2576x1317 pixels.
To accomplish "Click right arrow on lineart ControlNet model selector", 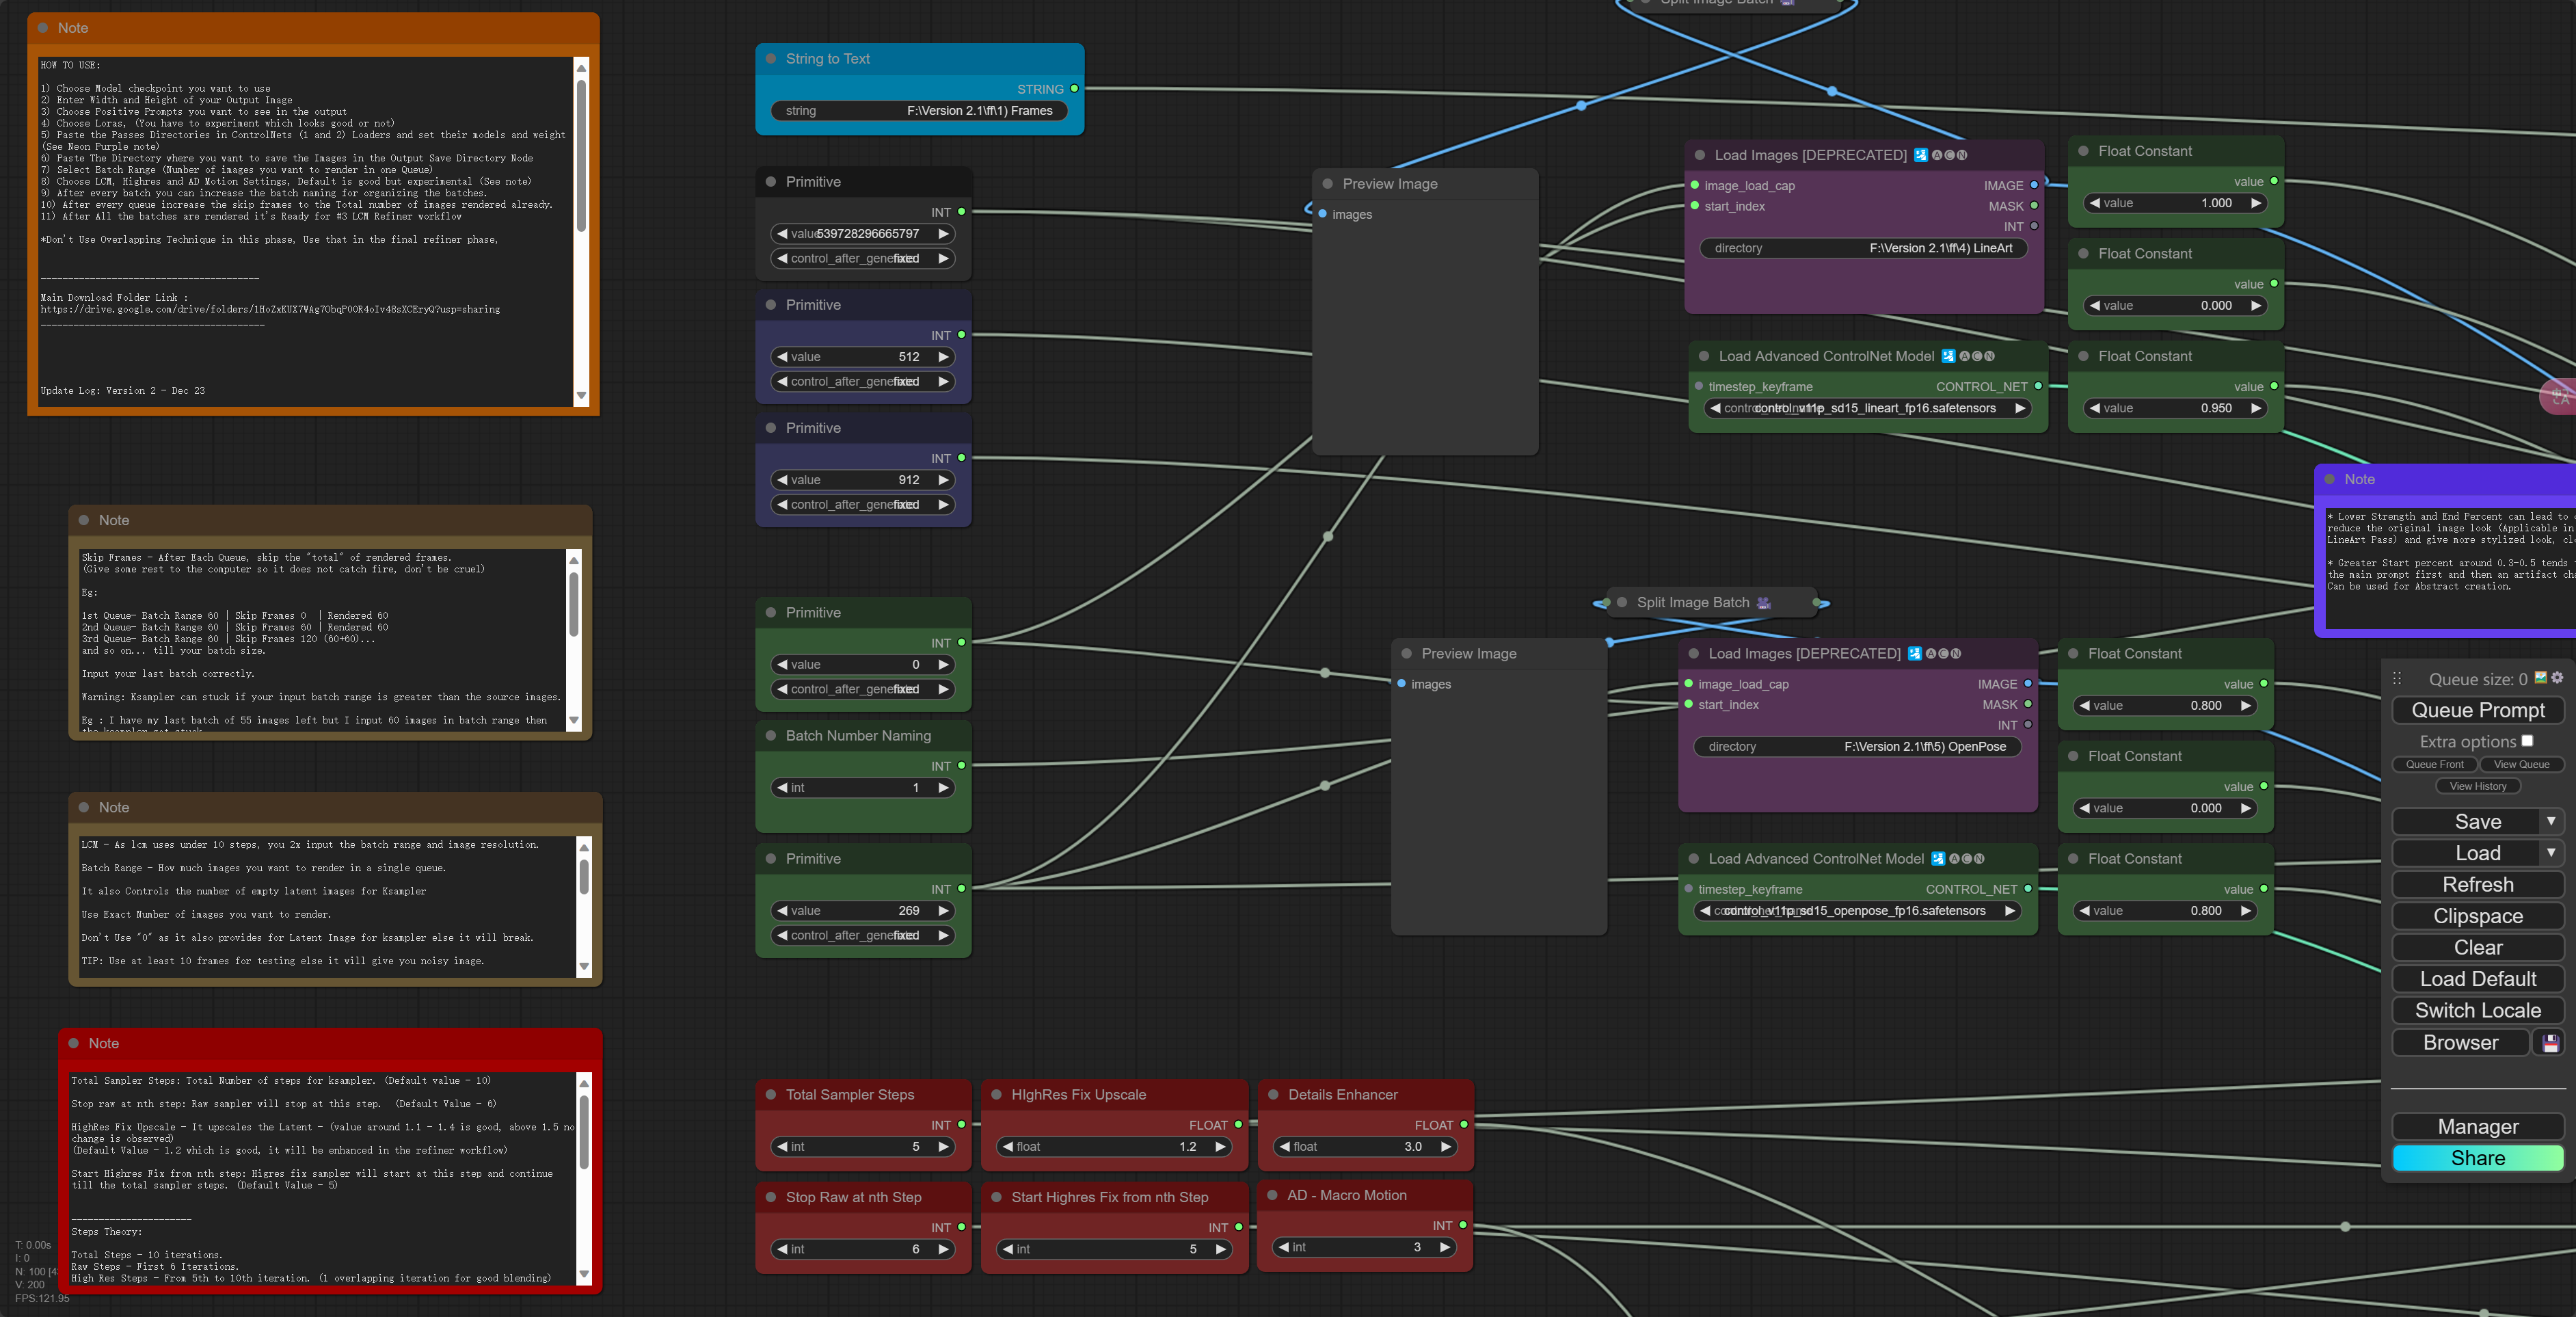I will pyautogui.click(x=2019, y=408).
